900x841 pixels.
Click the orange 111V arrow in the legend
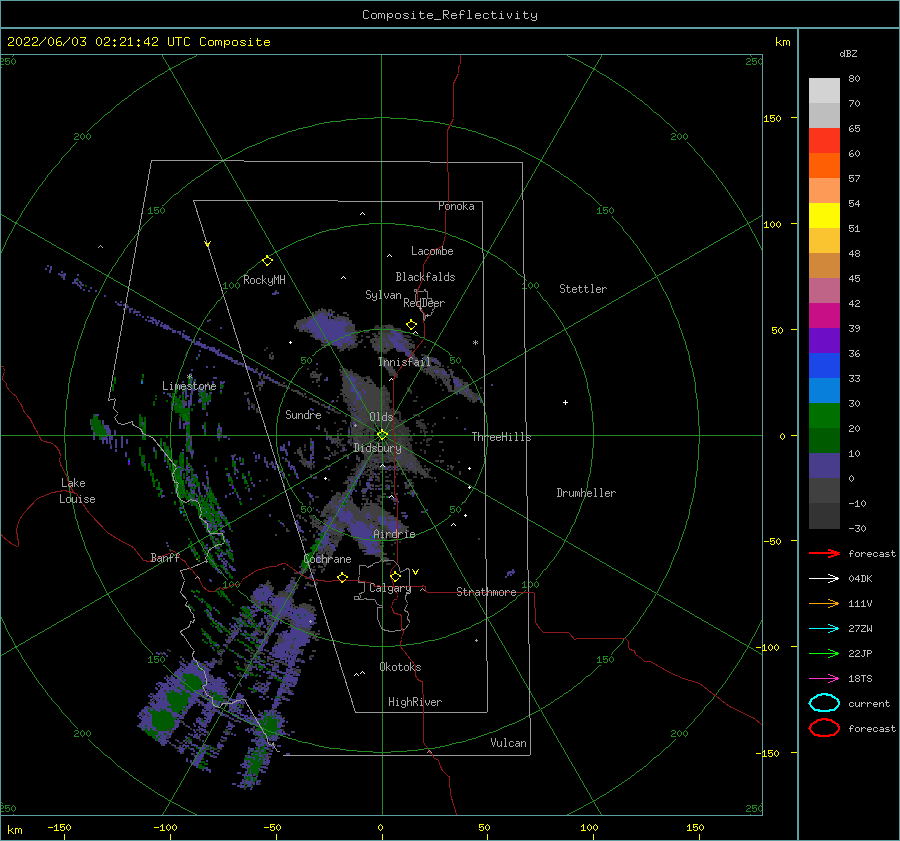tap(824, 603)
